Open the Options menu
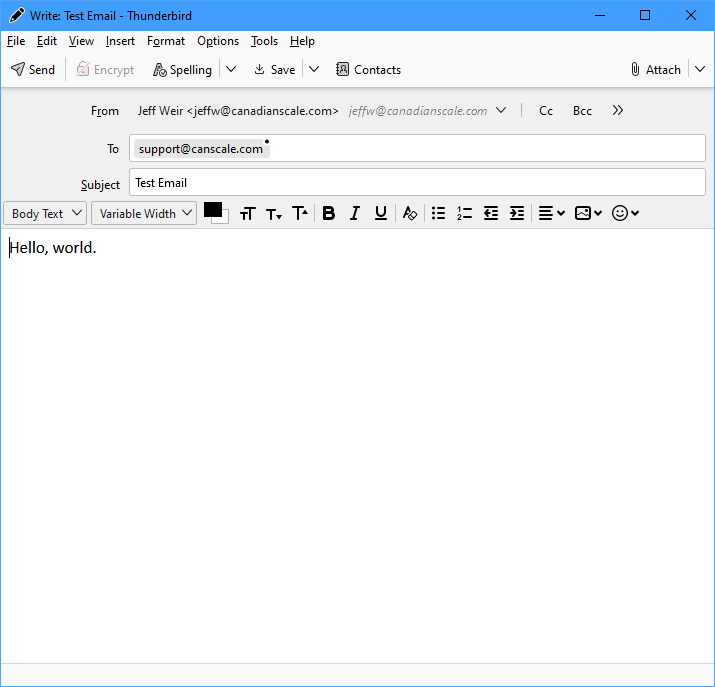This screenshot has width=715, height=687. pyautogui.click(x=217, y=41)
